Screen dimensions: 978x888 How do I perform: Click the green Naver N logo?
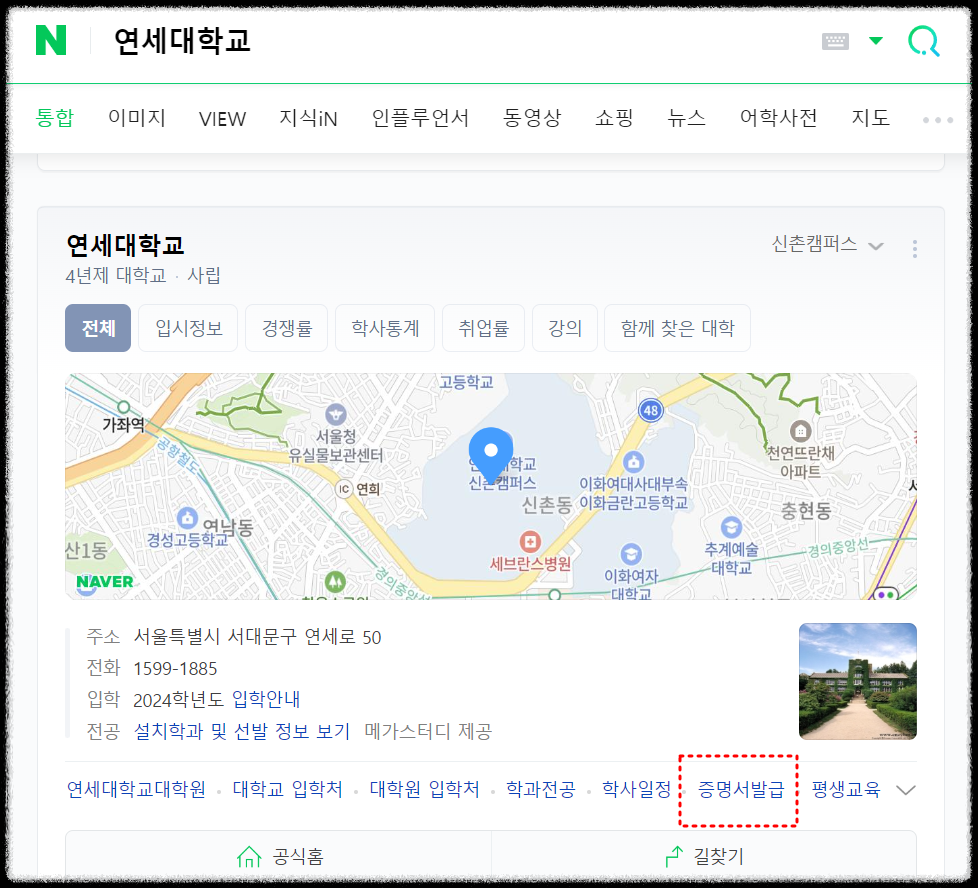tap(51, 41)
